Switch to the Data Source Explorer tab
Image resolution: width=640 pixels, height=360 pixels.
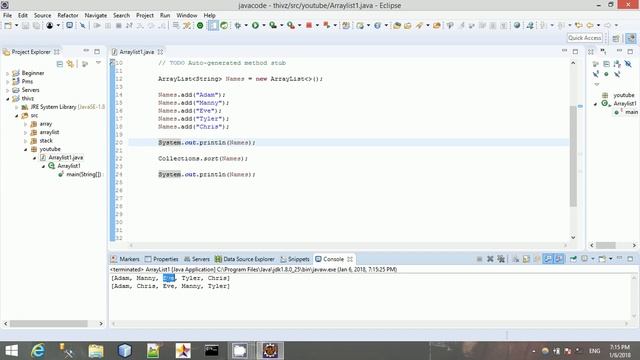tap(244, 259)
